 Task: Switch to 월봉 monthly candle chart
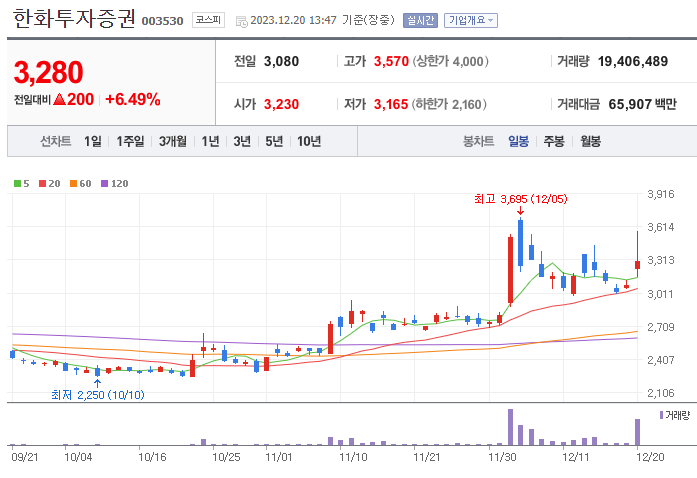coord(590,141)
